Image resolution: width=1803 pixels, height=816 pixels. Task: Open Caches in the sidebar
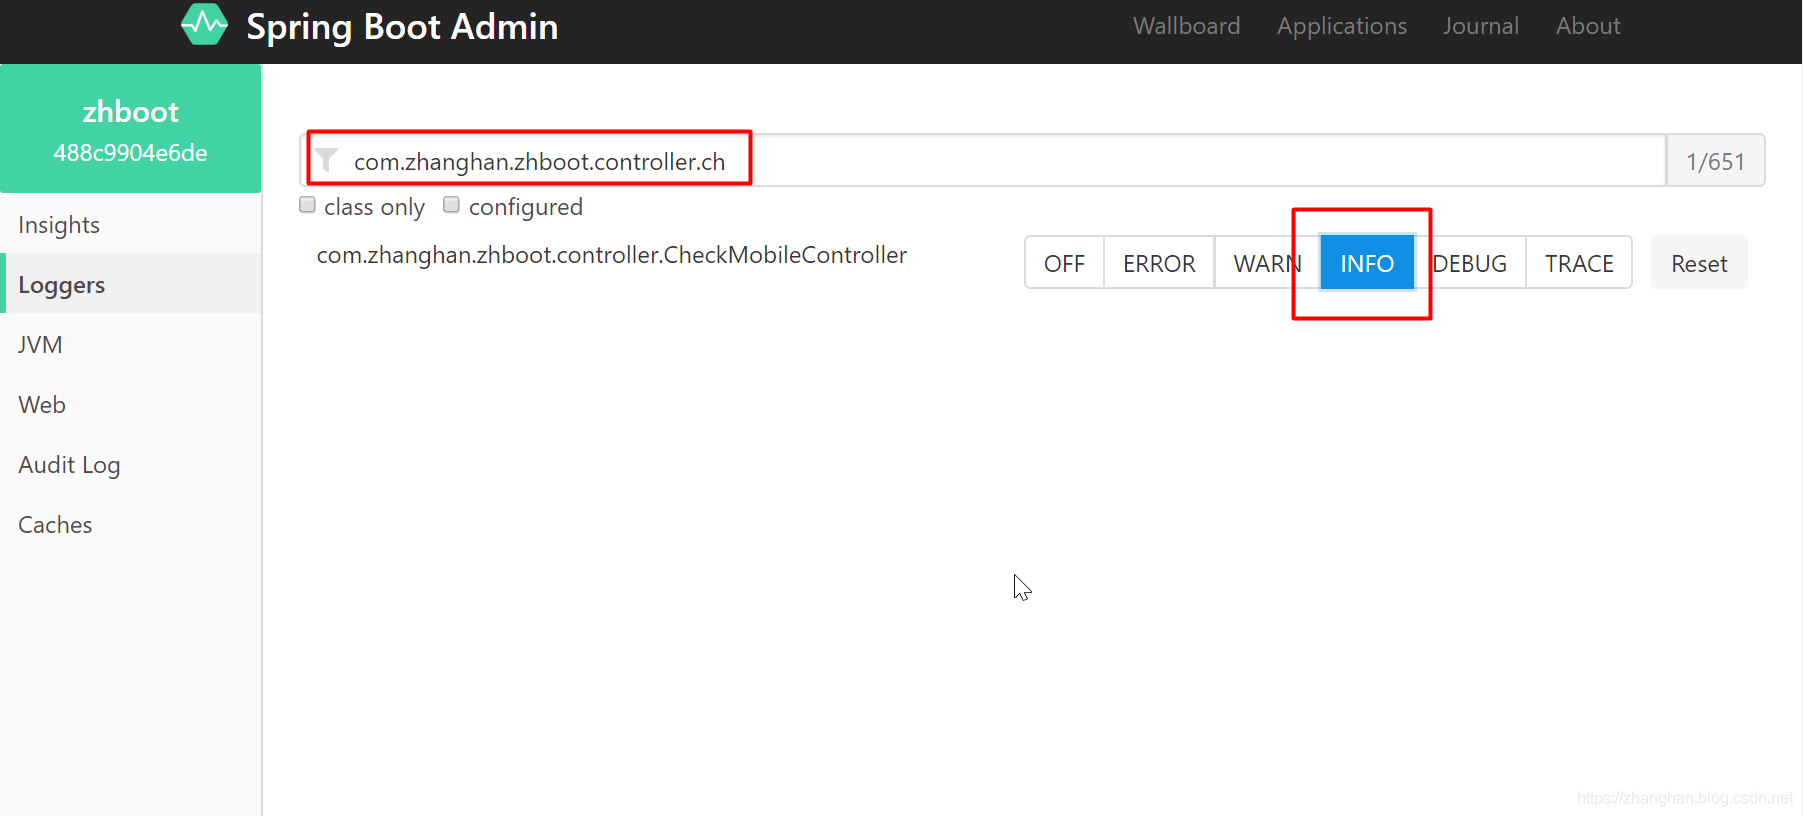pos(131,525)
